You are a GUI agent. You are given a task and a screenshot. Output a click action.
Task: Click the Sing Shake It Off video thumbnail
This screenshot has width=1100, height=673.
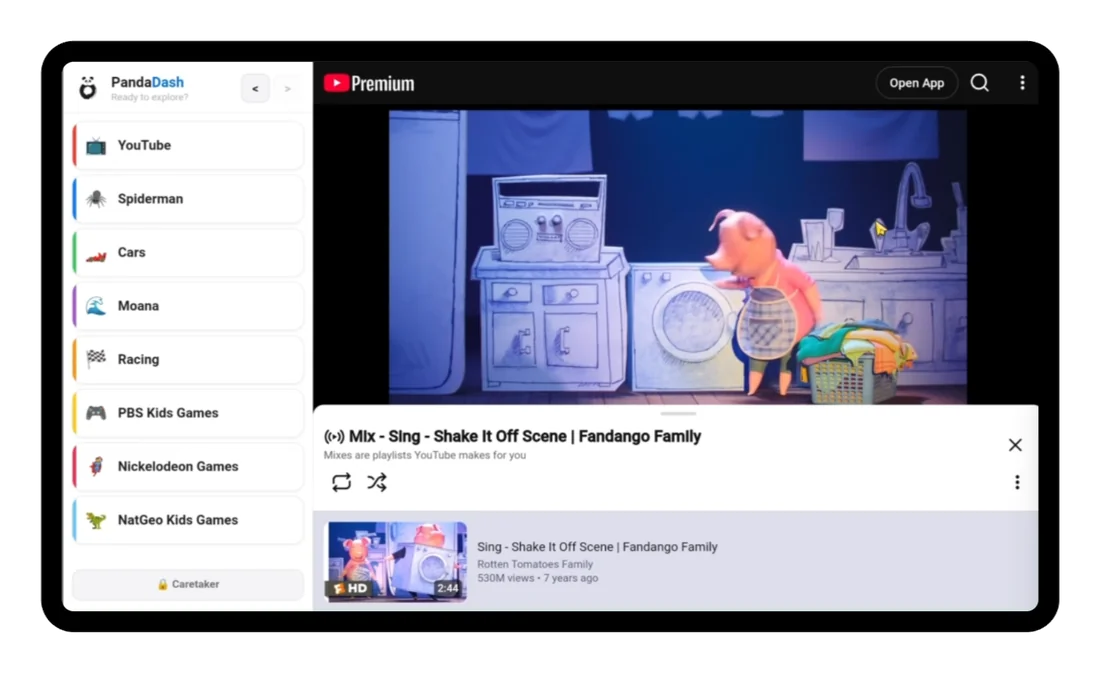click(396, 561)
